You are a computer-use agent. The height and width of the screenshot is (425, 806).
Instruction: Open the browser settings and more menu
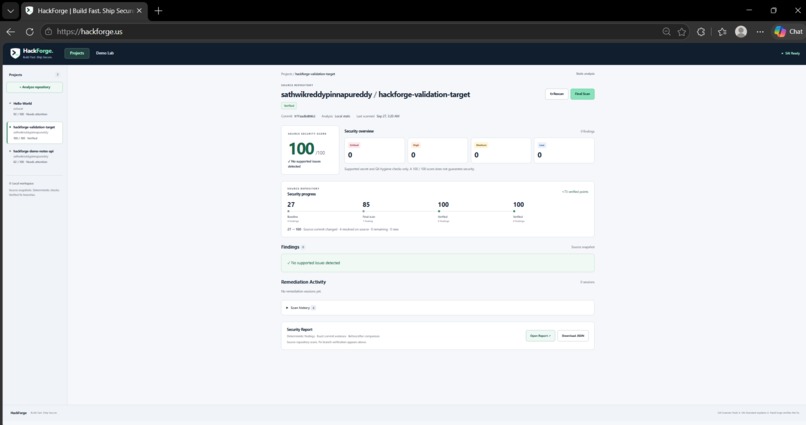[x=760, y=31]
